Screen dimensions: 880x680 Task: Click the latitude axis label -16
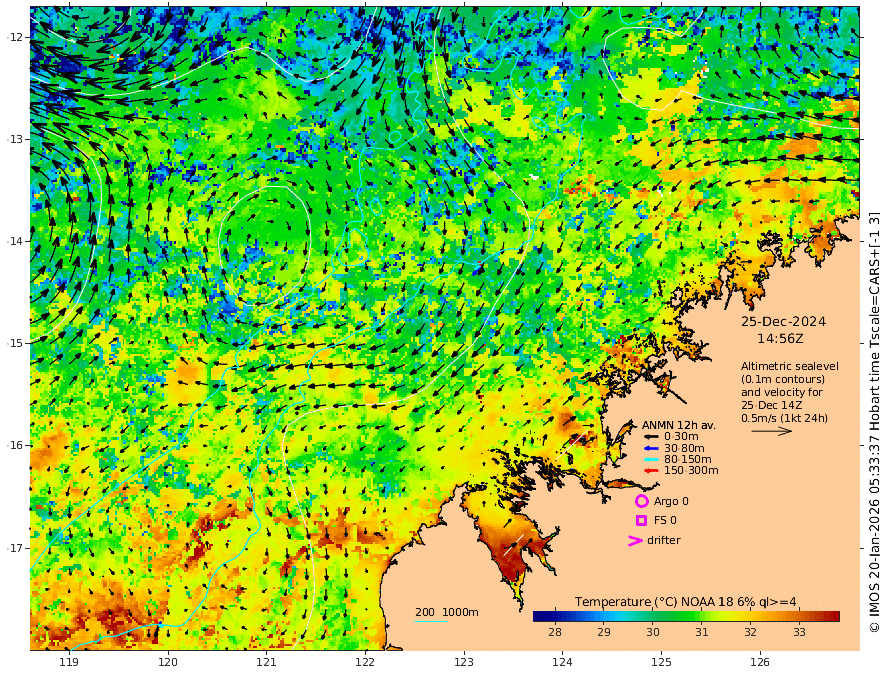click(x=15, y=445)
